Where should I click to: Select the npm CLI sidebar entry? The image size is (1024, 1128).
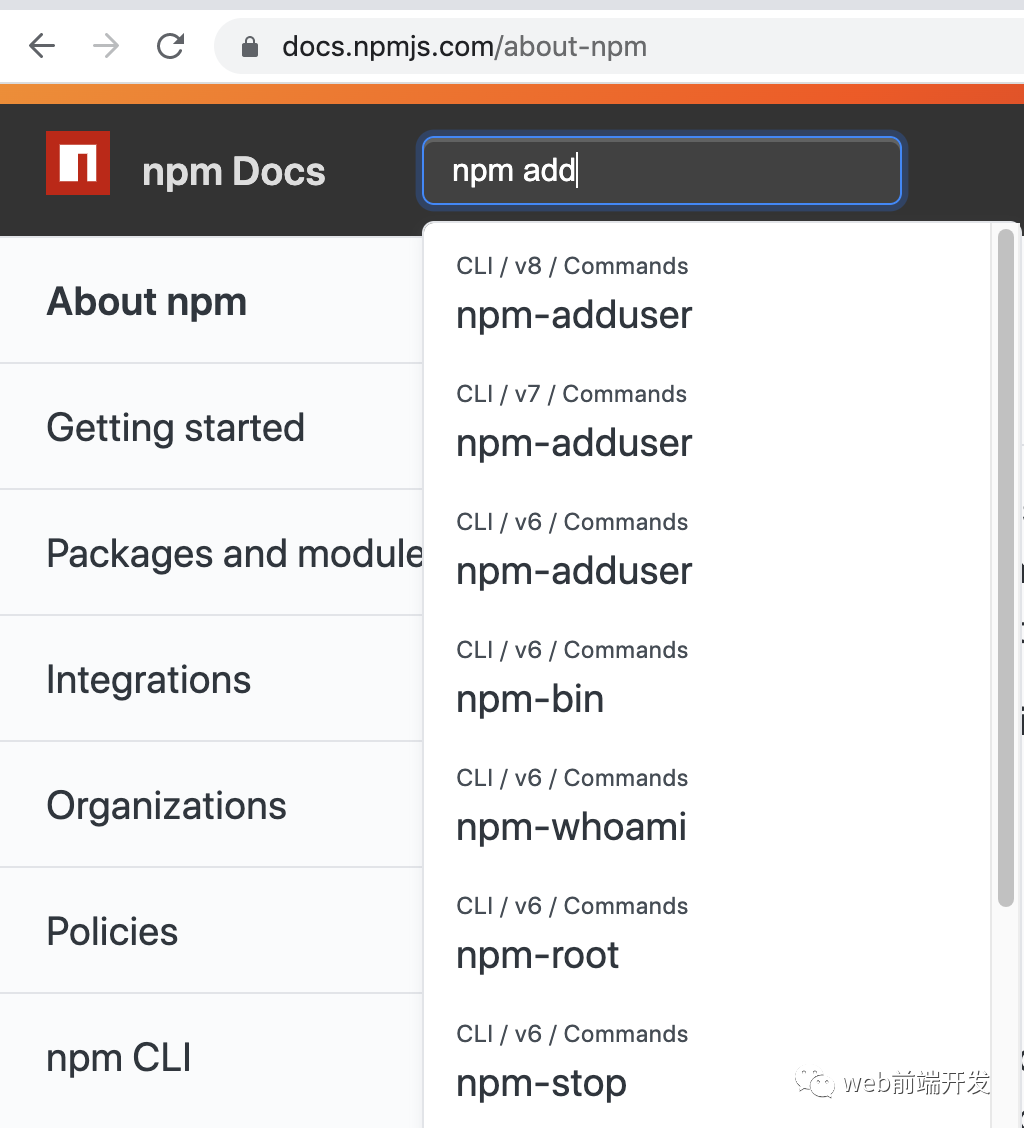click(118, 1057)
